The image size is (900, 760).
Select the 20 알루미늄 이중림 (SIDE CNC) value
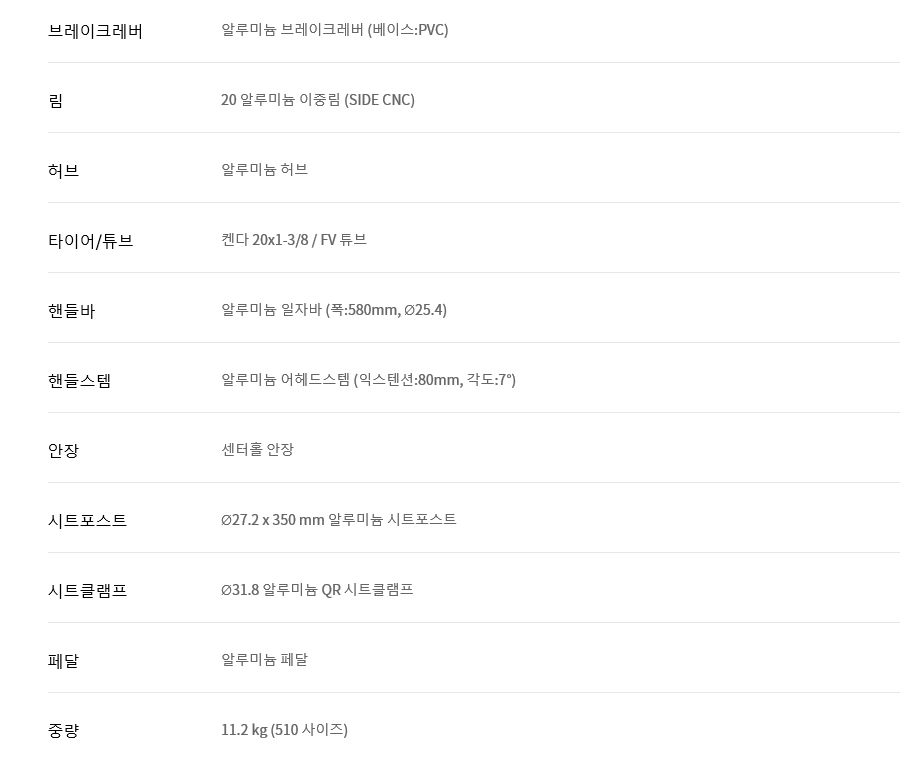[x=317, y=100]
